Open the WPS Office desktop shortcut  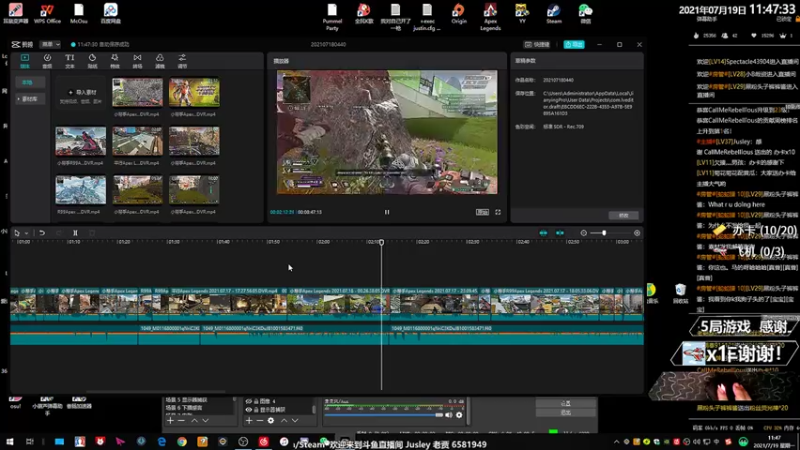(47, 14)
